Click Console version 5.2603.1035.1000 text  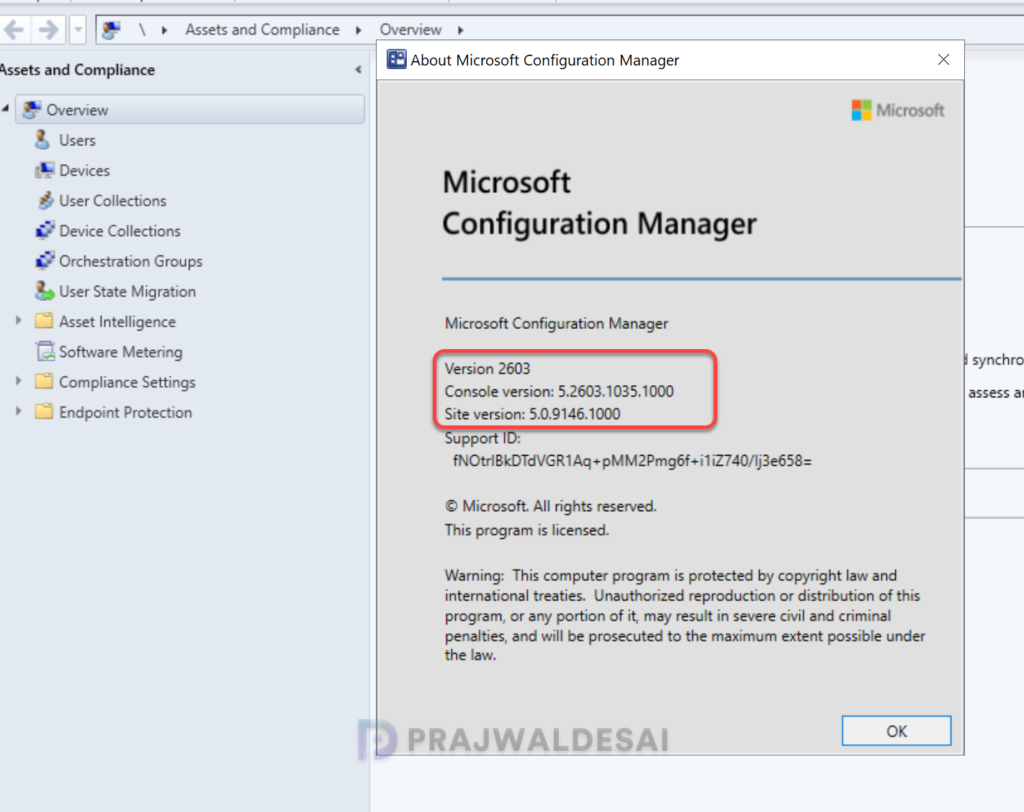[x=559, y=391]
